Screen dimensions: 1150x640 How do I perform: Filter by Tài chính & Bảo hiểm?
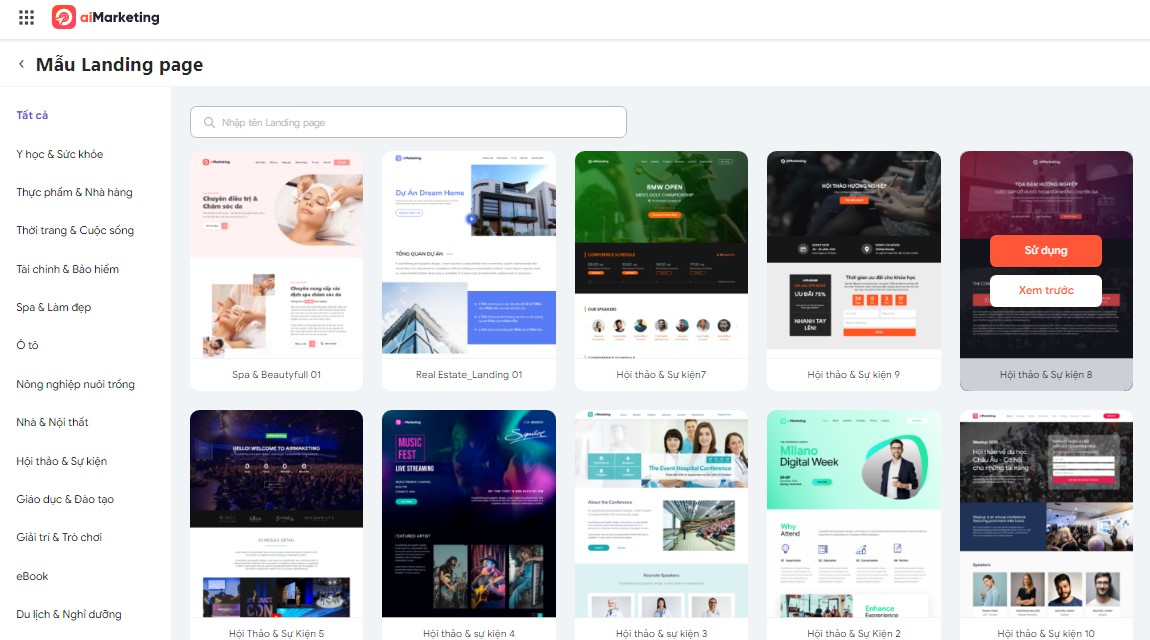point(67,269)
